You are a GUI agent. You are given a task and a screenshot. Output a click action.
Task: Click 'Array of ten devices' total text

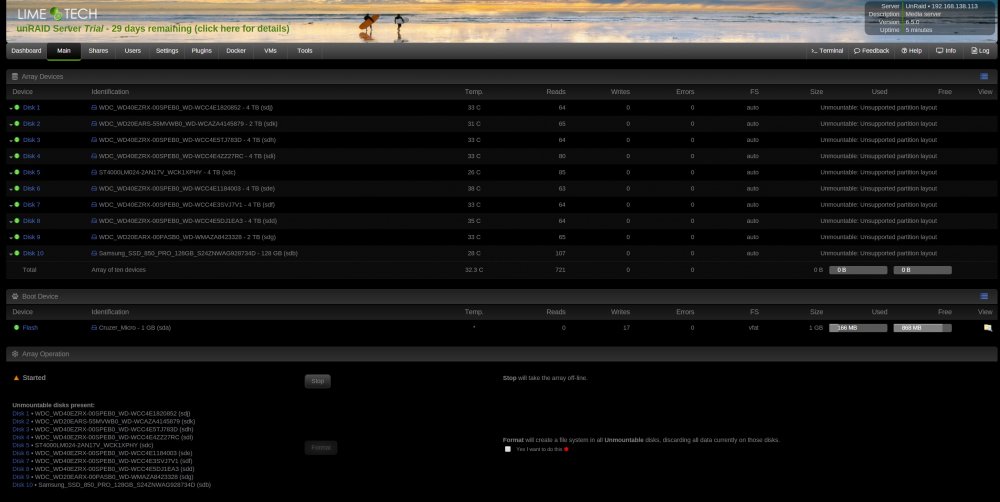tap(119, 270)
